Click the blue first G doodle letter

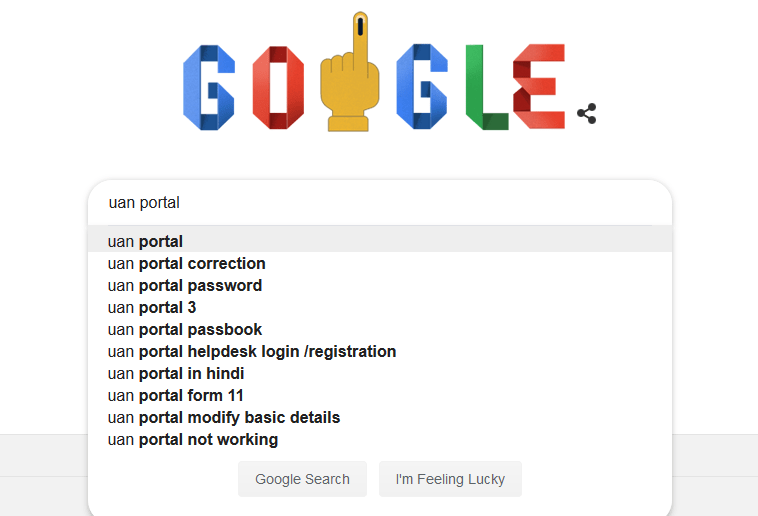pos(209,88)
